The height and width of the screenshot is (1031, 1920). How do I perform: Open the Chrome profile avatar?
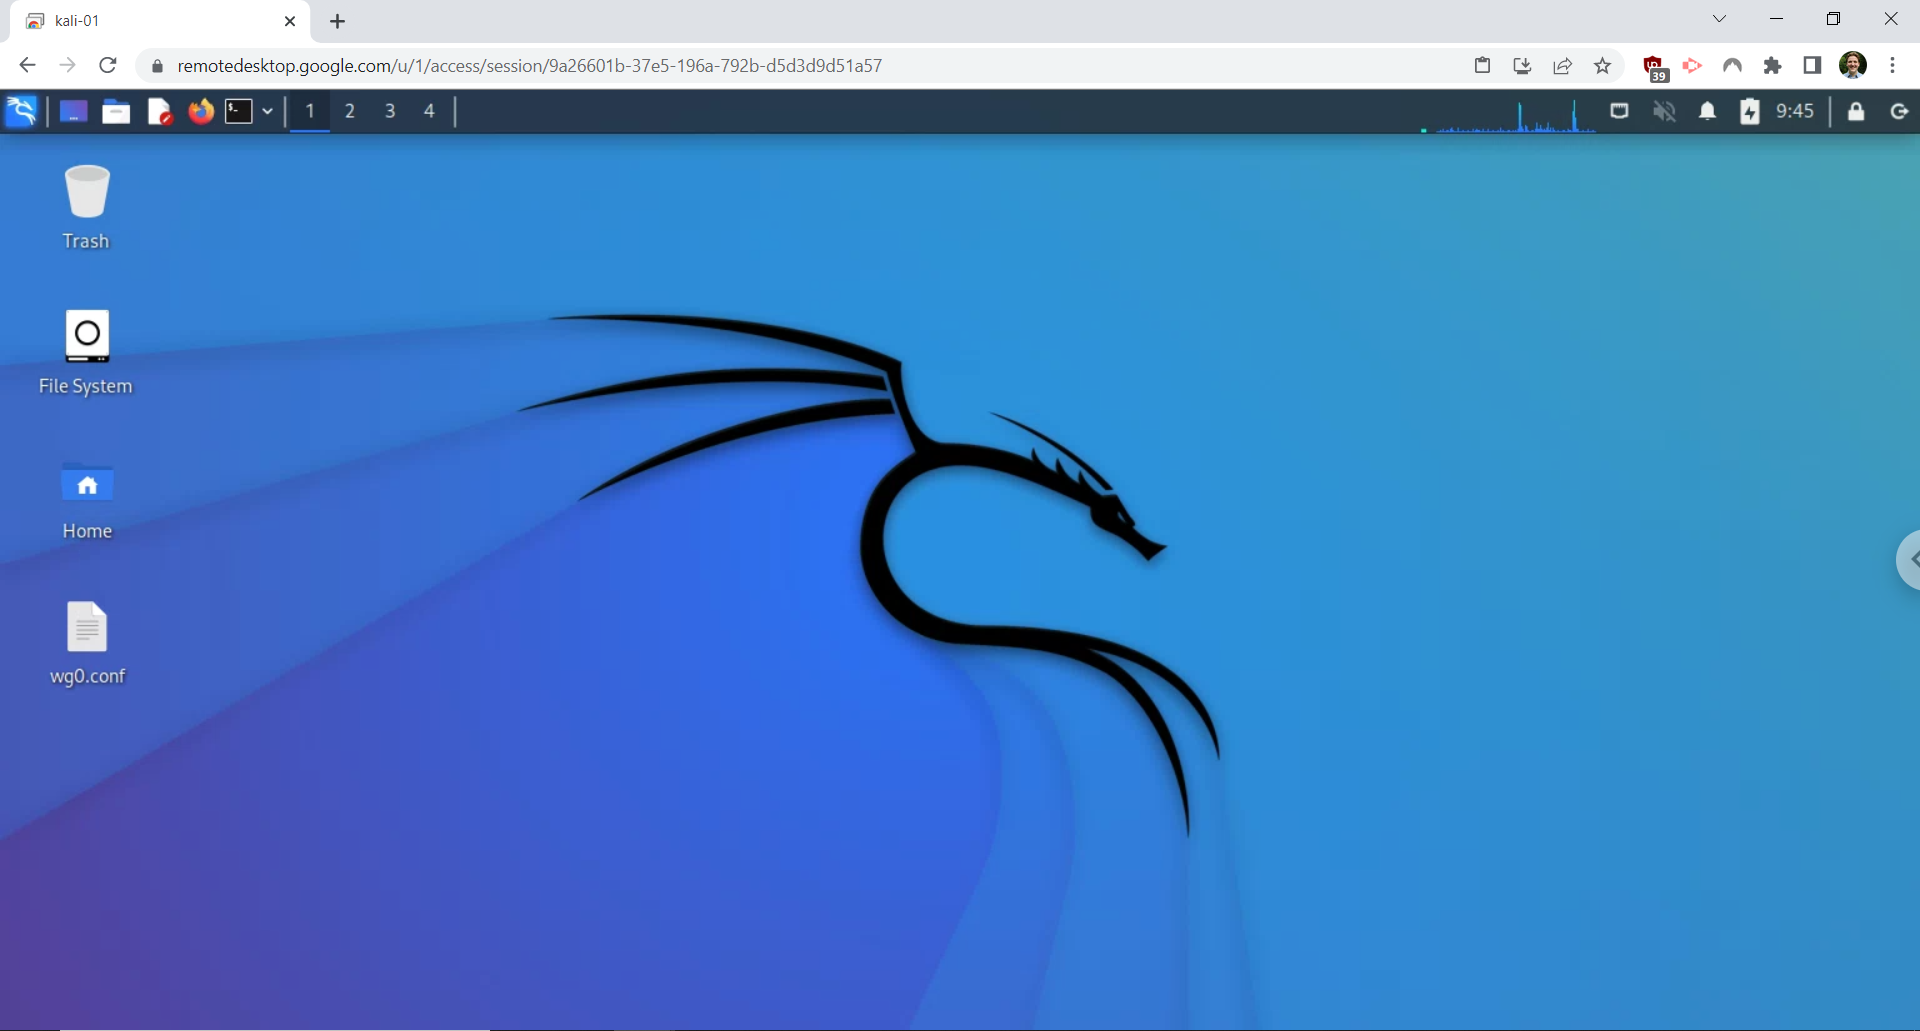point(1853,65)
